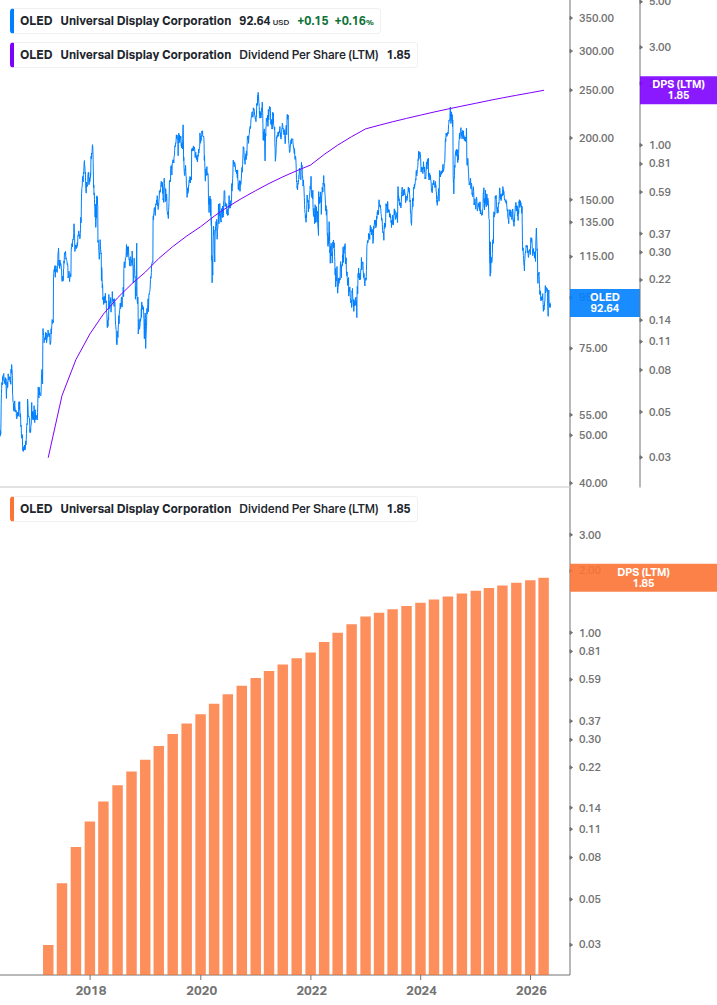The width and height of the screenshot is (717, 1005).
Task: Click the tallest last orange dividend bar
Action: click(x=543, y=776)
